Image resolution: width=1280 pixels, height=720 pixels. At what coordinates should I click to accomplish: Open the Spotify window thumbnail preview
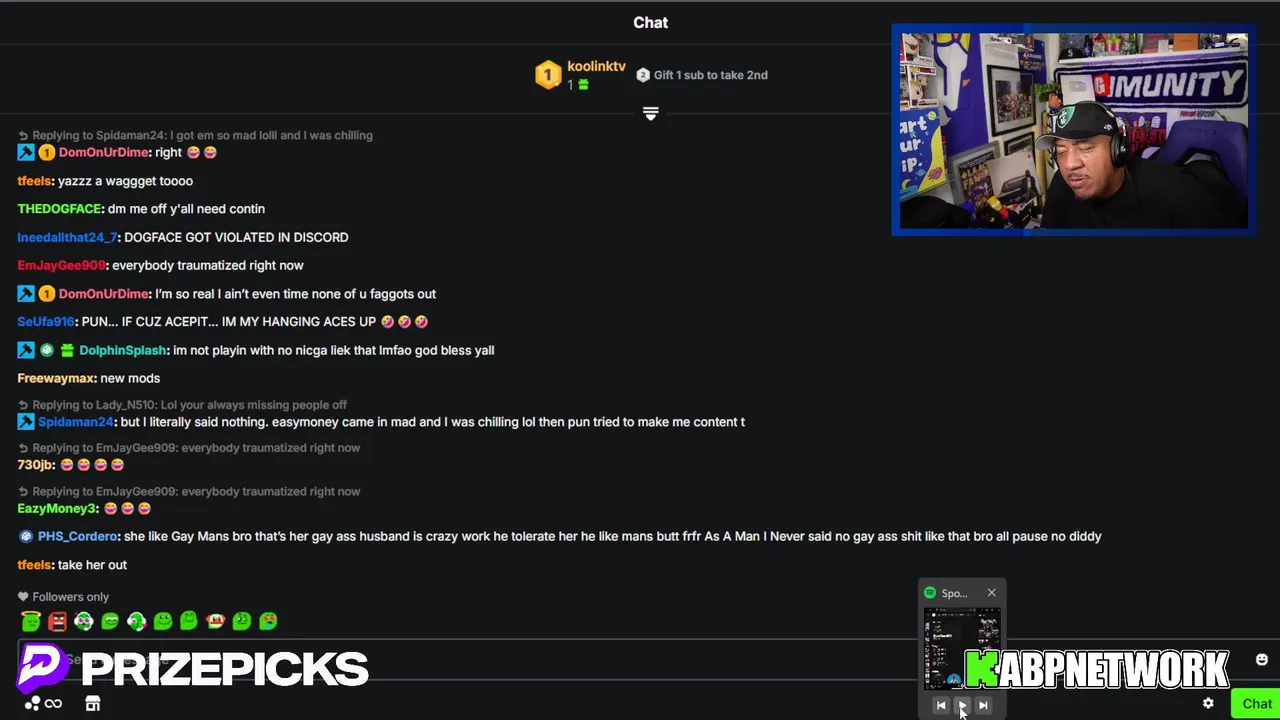[961, 650]
